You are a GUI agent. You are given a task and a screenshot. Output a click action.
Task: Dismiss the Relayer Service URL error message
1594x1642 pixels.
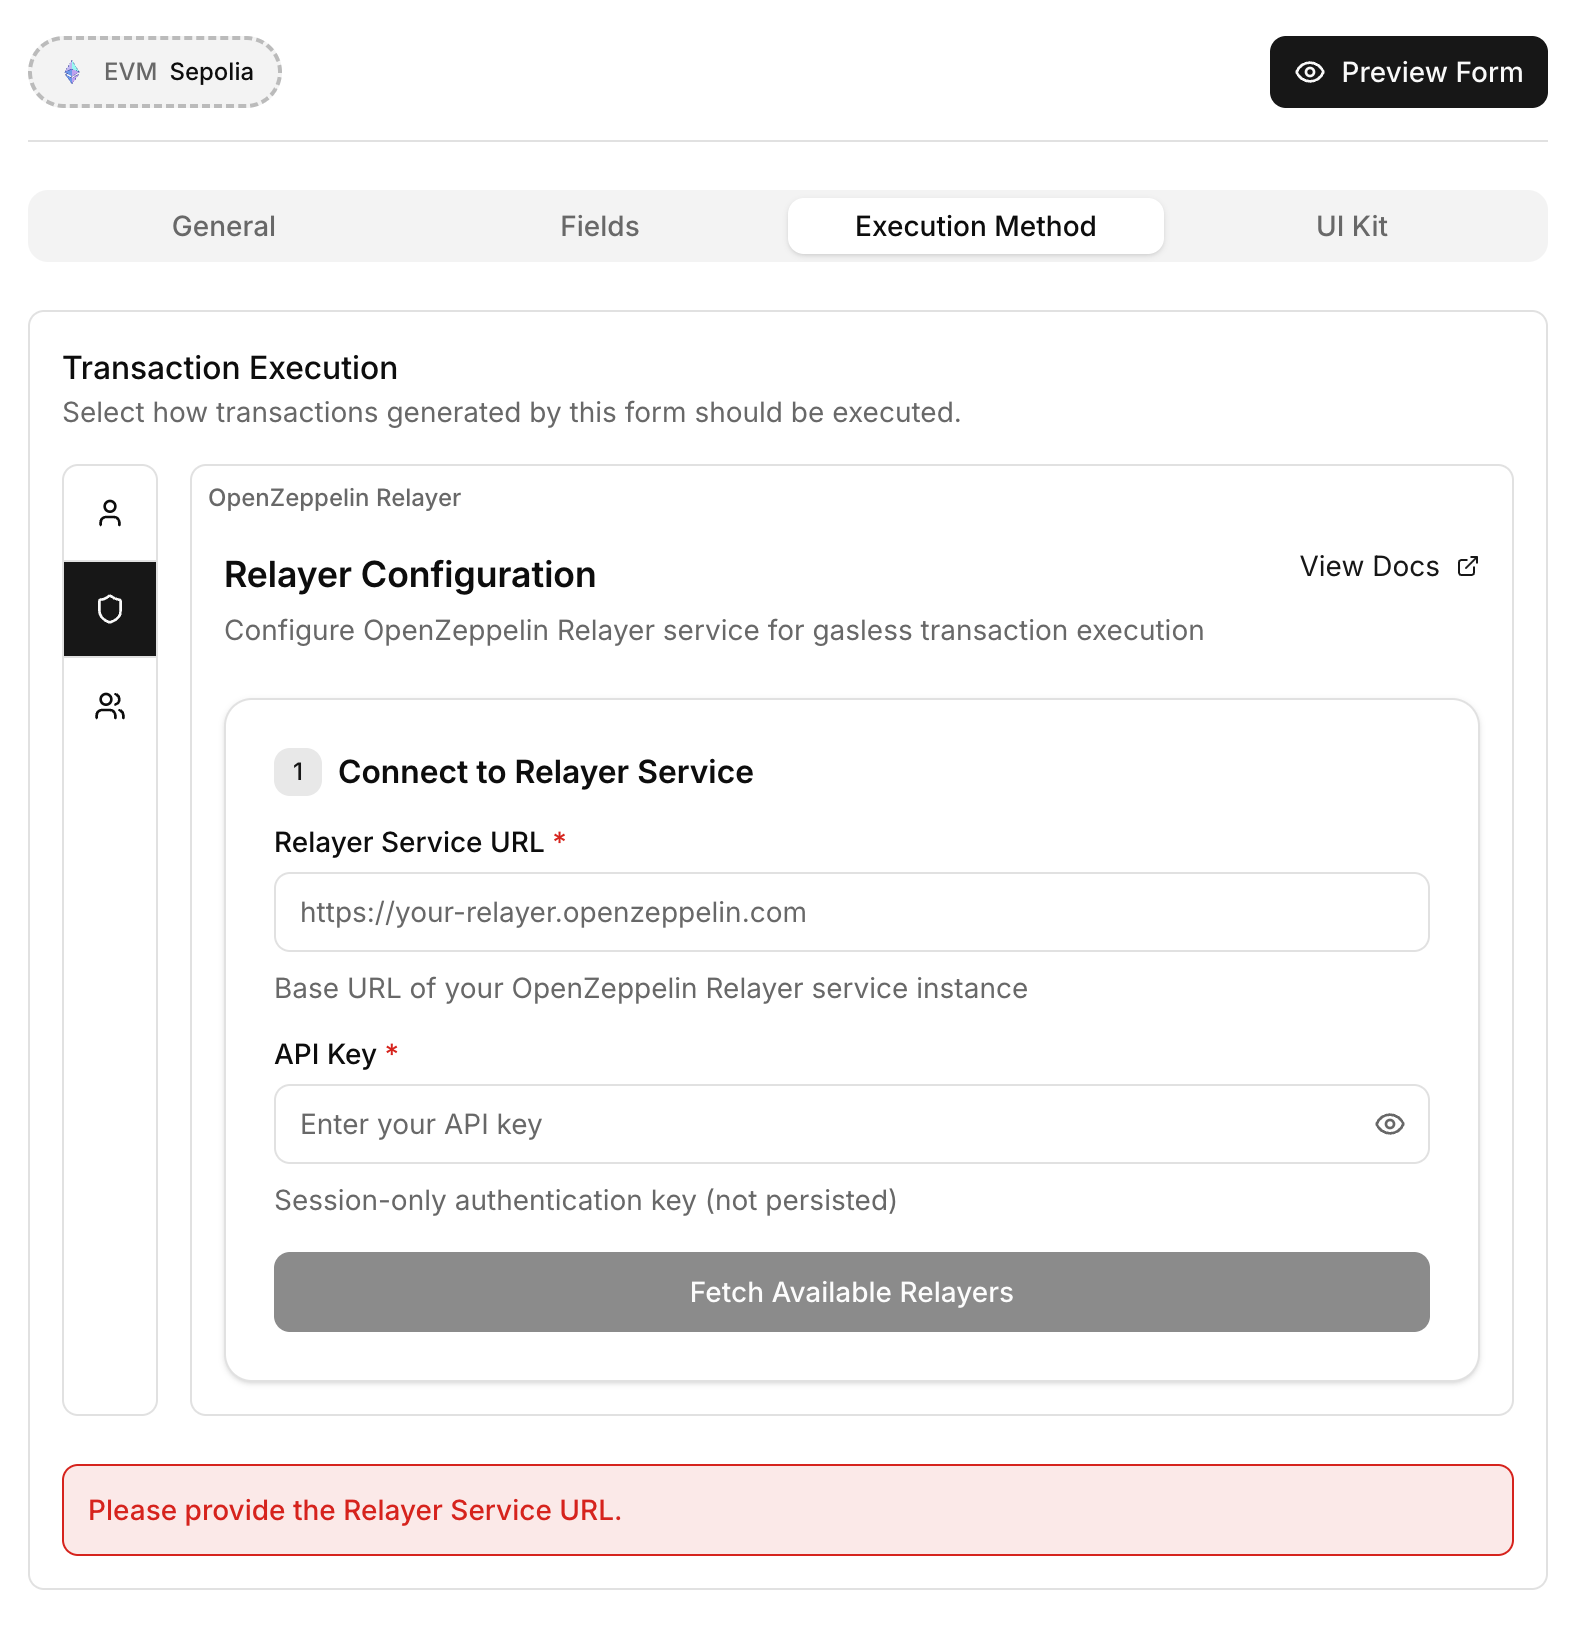pyautogui.click(x=789, y=1510)
